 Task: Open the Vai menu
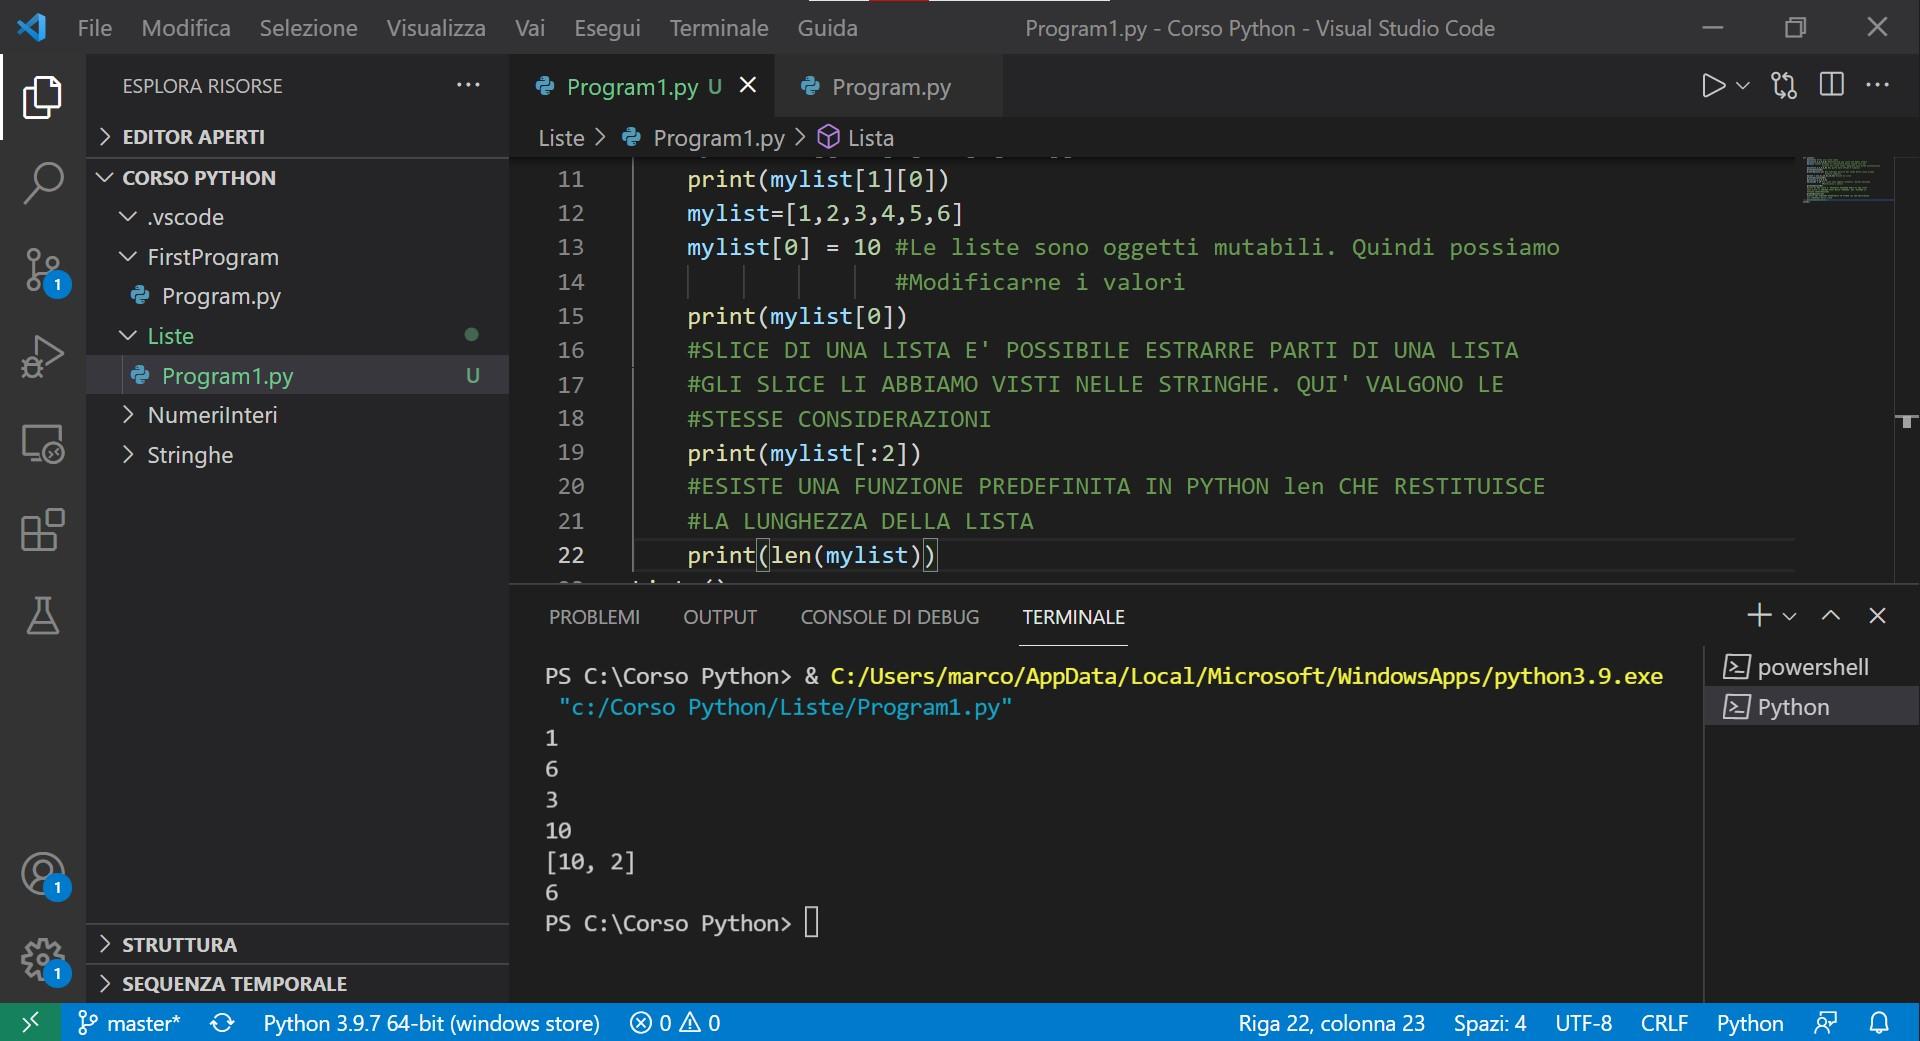tap(530, 28)
